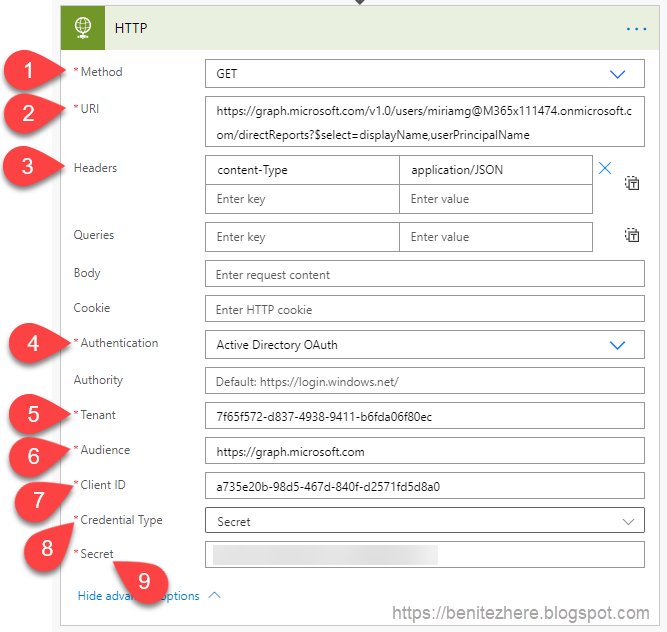Click the Headers label
Screen dimensions: 667x632
[x=95, y=168]
